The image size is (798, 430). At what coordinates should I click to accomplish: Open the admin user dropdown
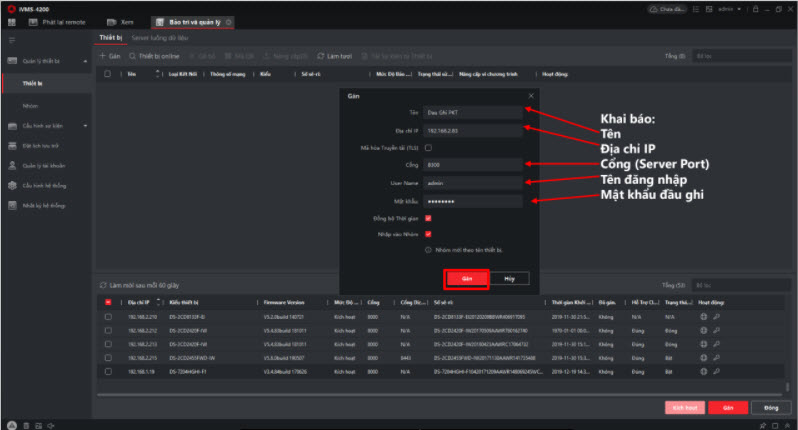pyautogui.click(x=739, y=7)
